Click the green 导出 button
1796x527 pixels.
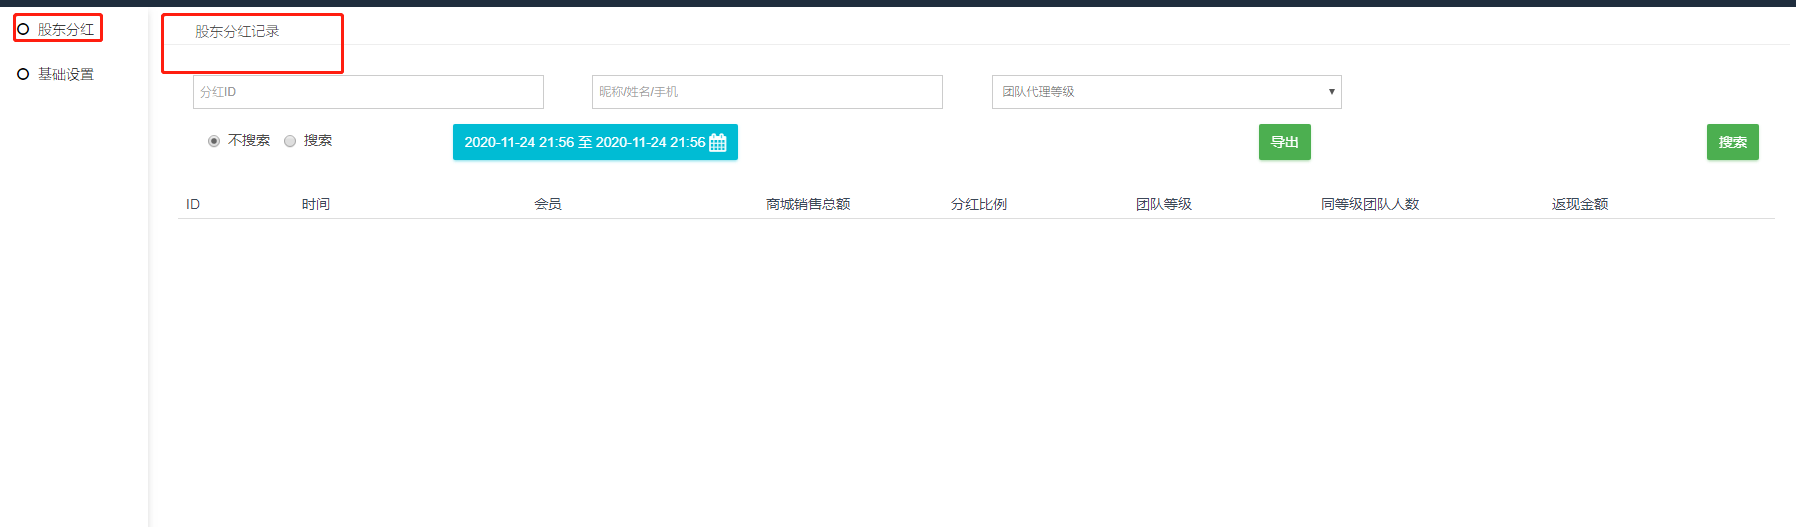pos(1285,142)
